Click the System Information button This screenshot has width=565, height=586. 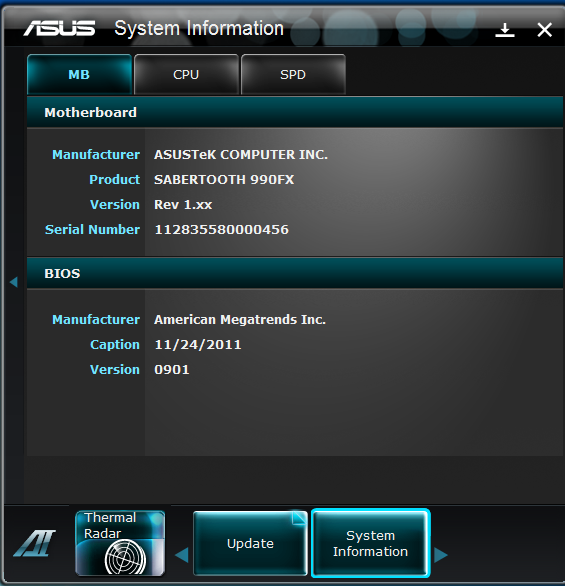(x=370, y=543)
